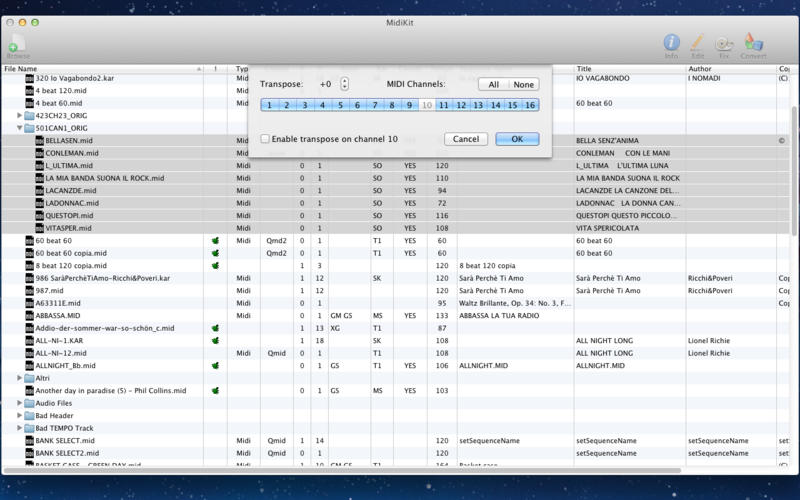Click the Info toolbar icon
This screenshot has width=800, height=500.
(671, 42)
